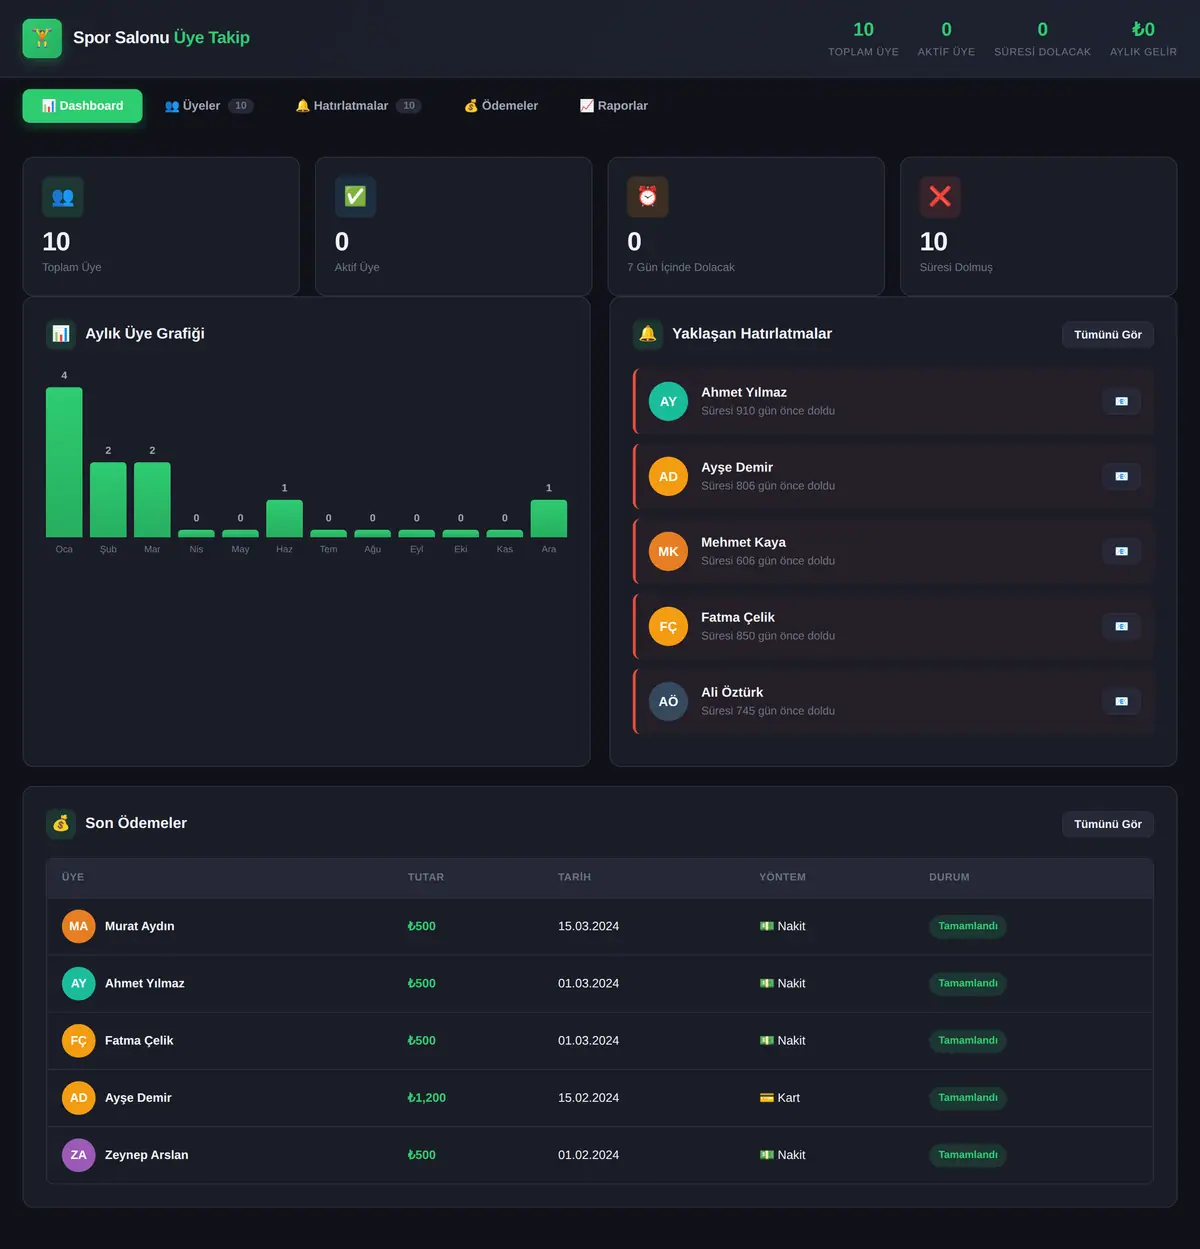Select Murat Aydın payment row

click(600, 926)
